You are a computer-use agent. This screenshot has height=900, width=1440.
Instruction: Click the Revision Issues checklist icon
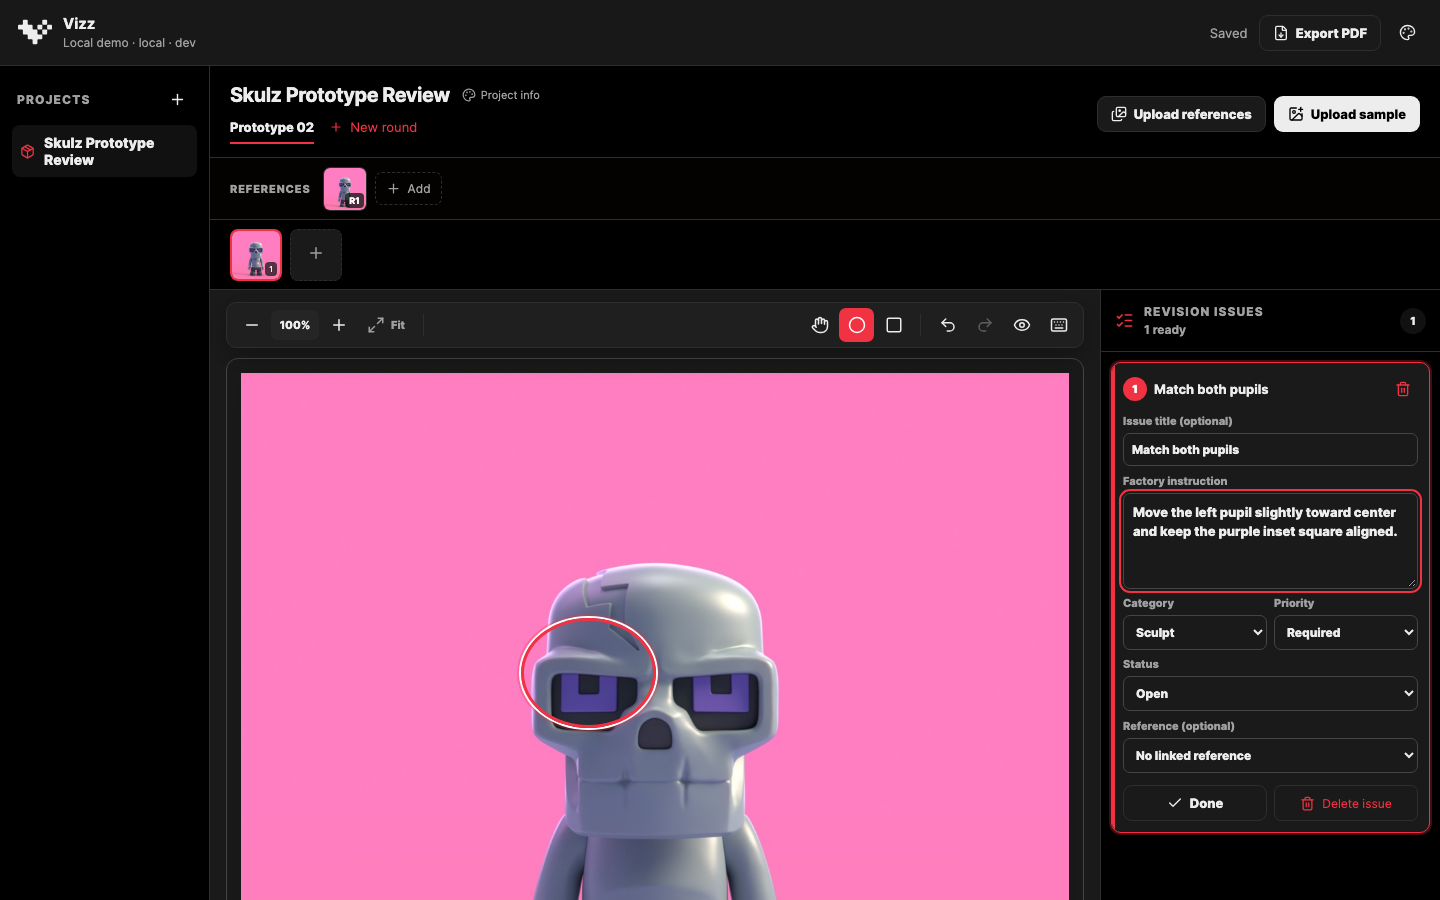1125,321
